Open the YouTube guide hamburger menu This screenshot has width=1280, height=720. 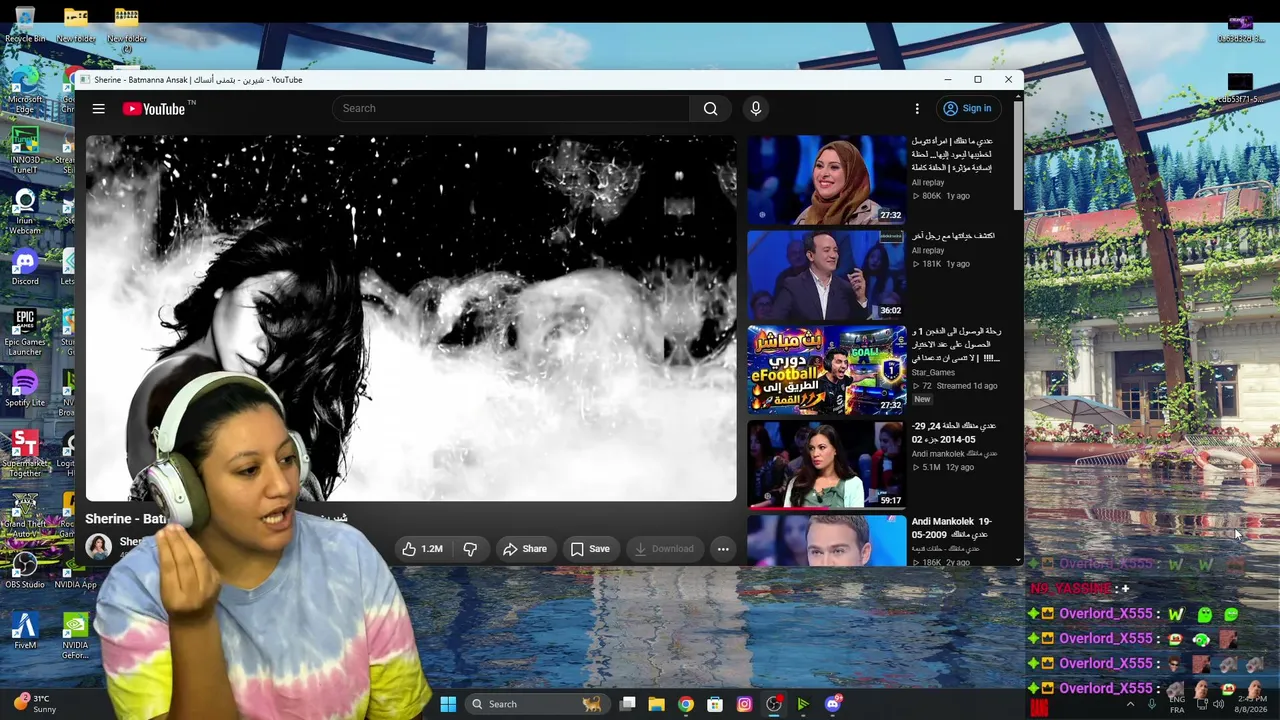click(98, 109)
